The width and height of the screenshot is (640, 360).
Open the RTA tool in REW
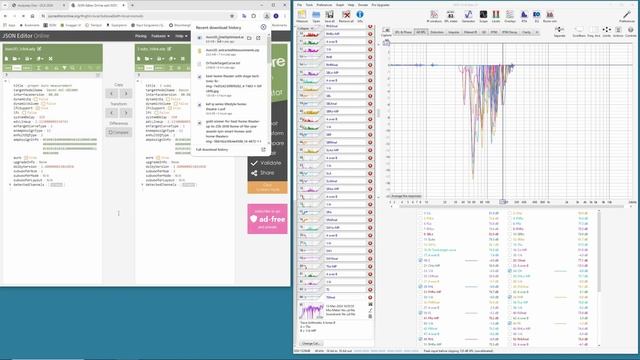tap(524, 16)
